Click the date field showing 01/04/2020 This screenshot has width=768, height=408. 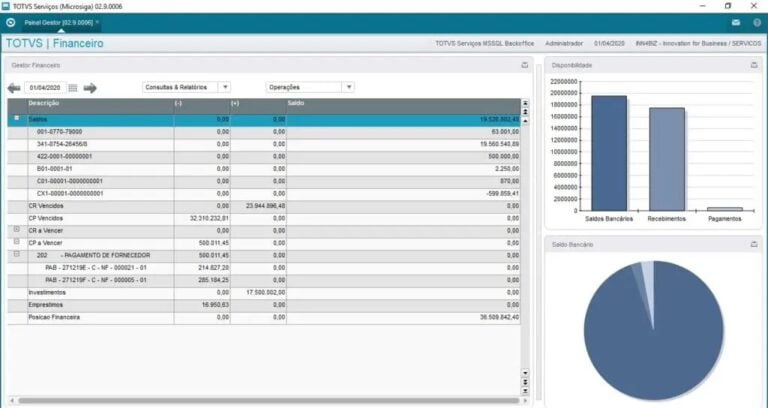(x=45, y=88)
